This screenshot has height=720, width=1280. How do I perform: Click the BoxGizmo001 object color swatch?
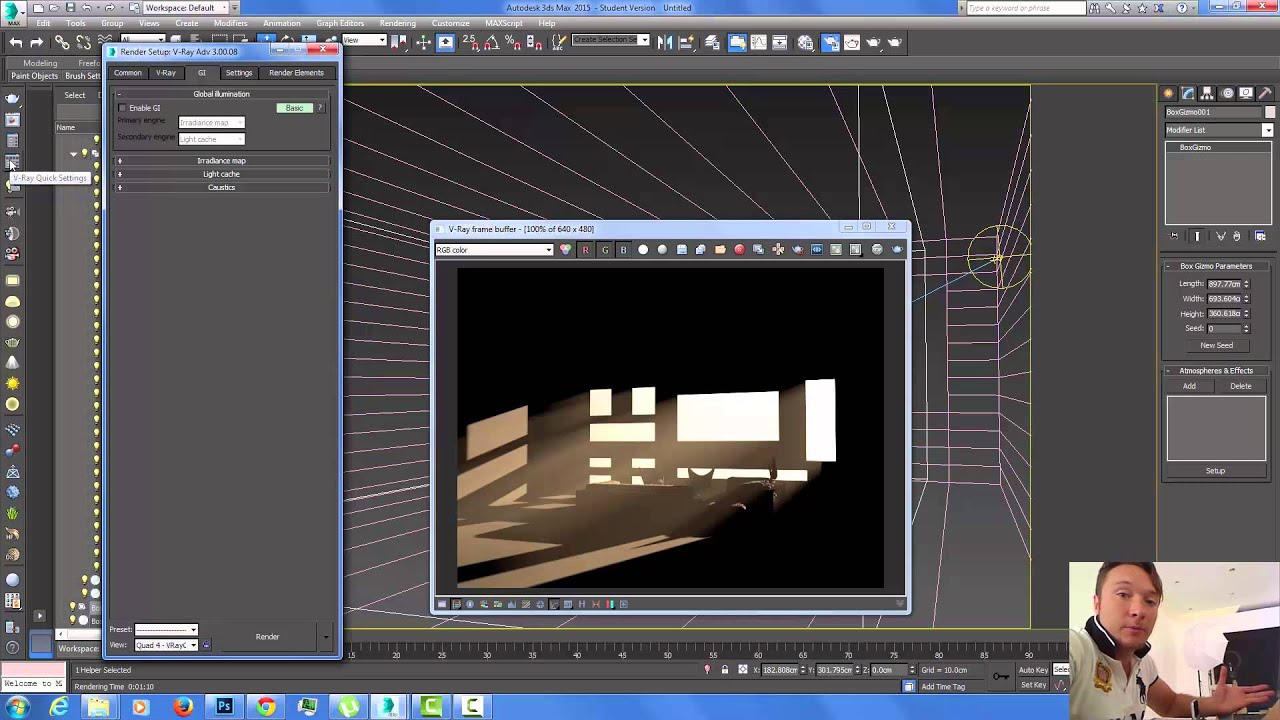tap(1270, 112)
